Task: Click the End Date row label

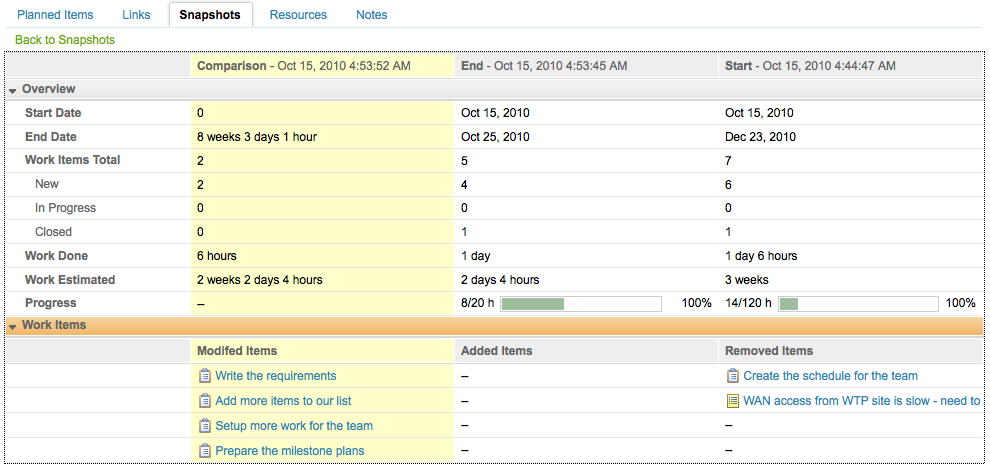Action: 51,137
